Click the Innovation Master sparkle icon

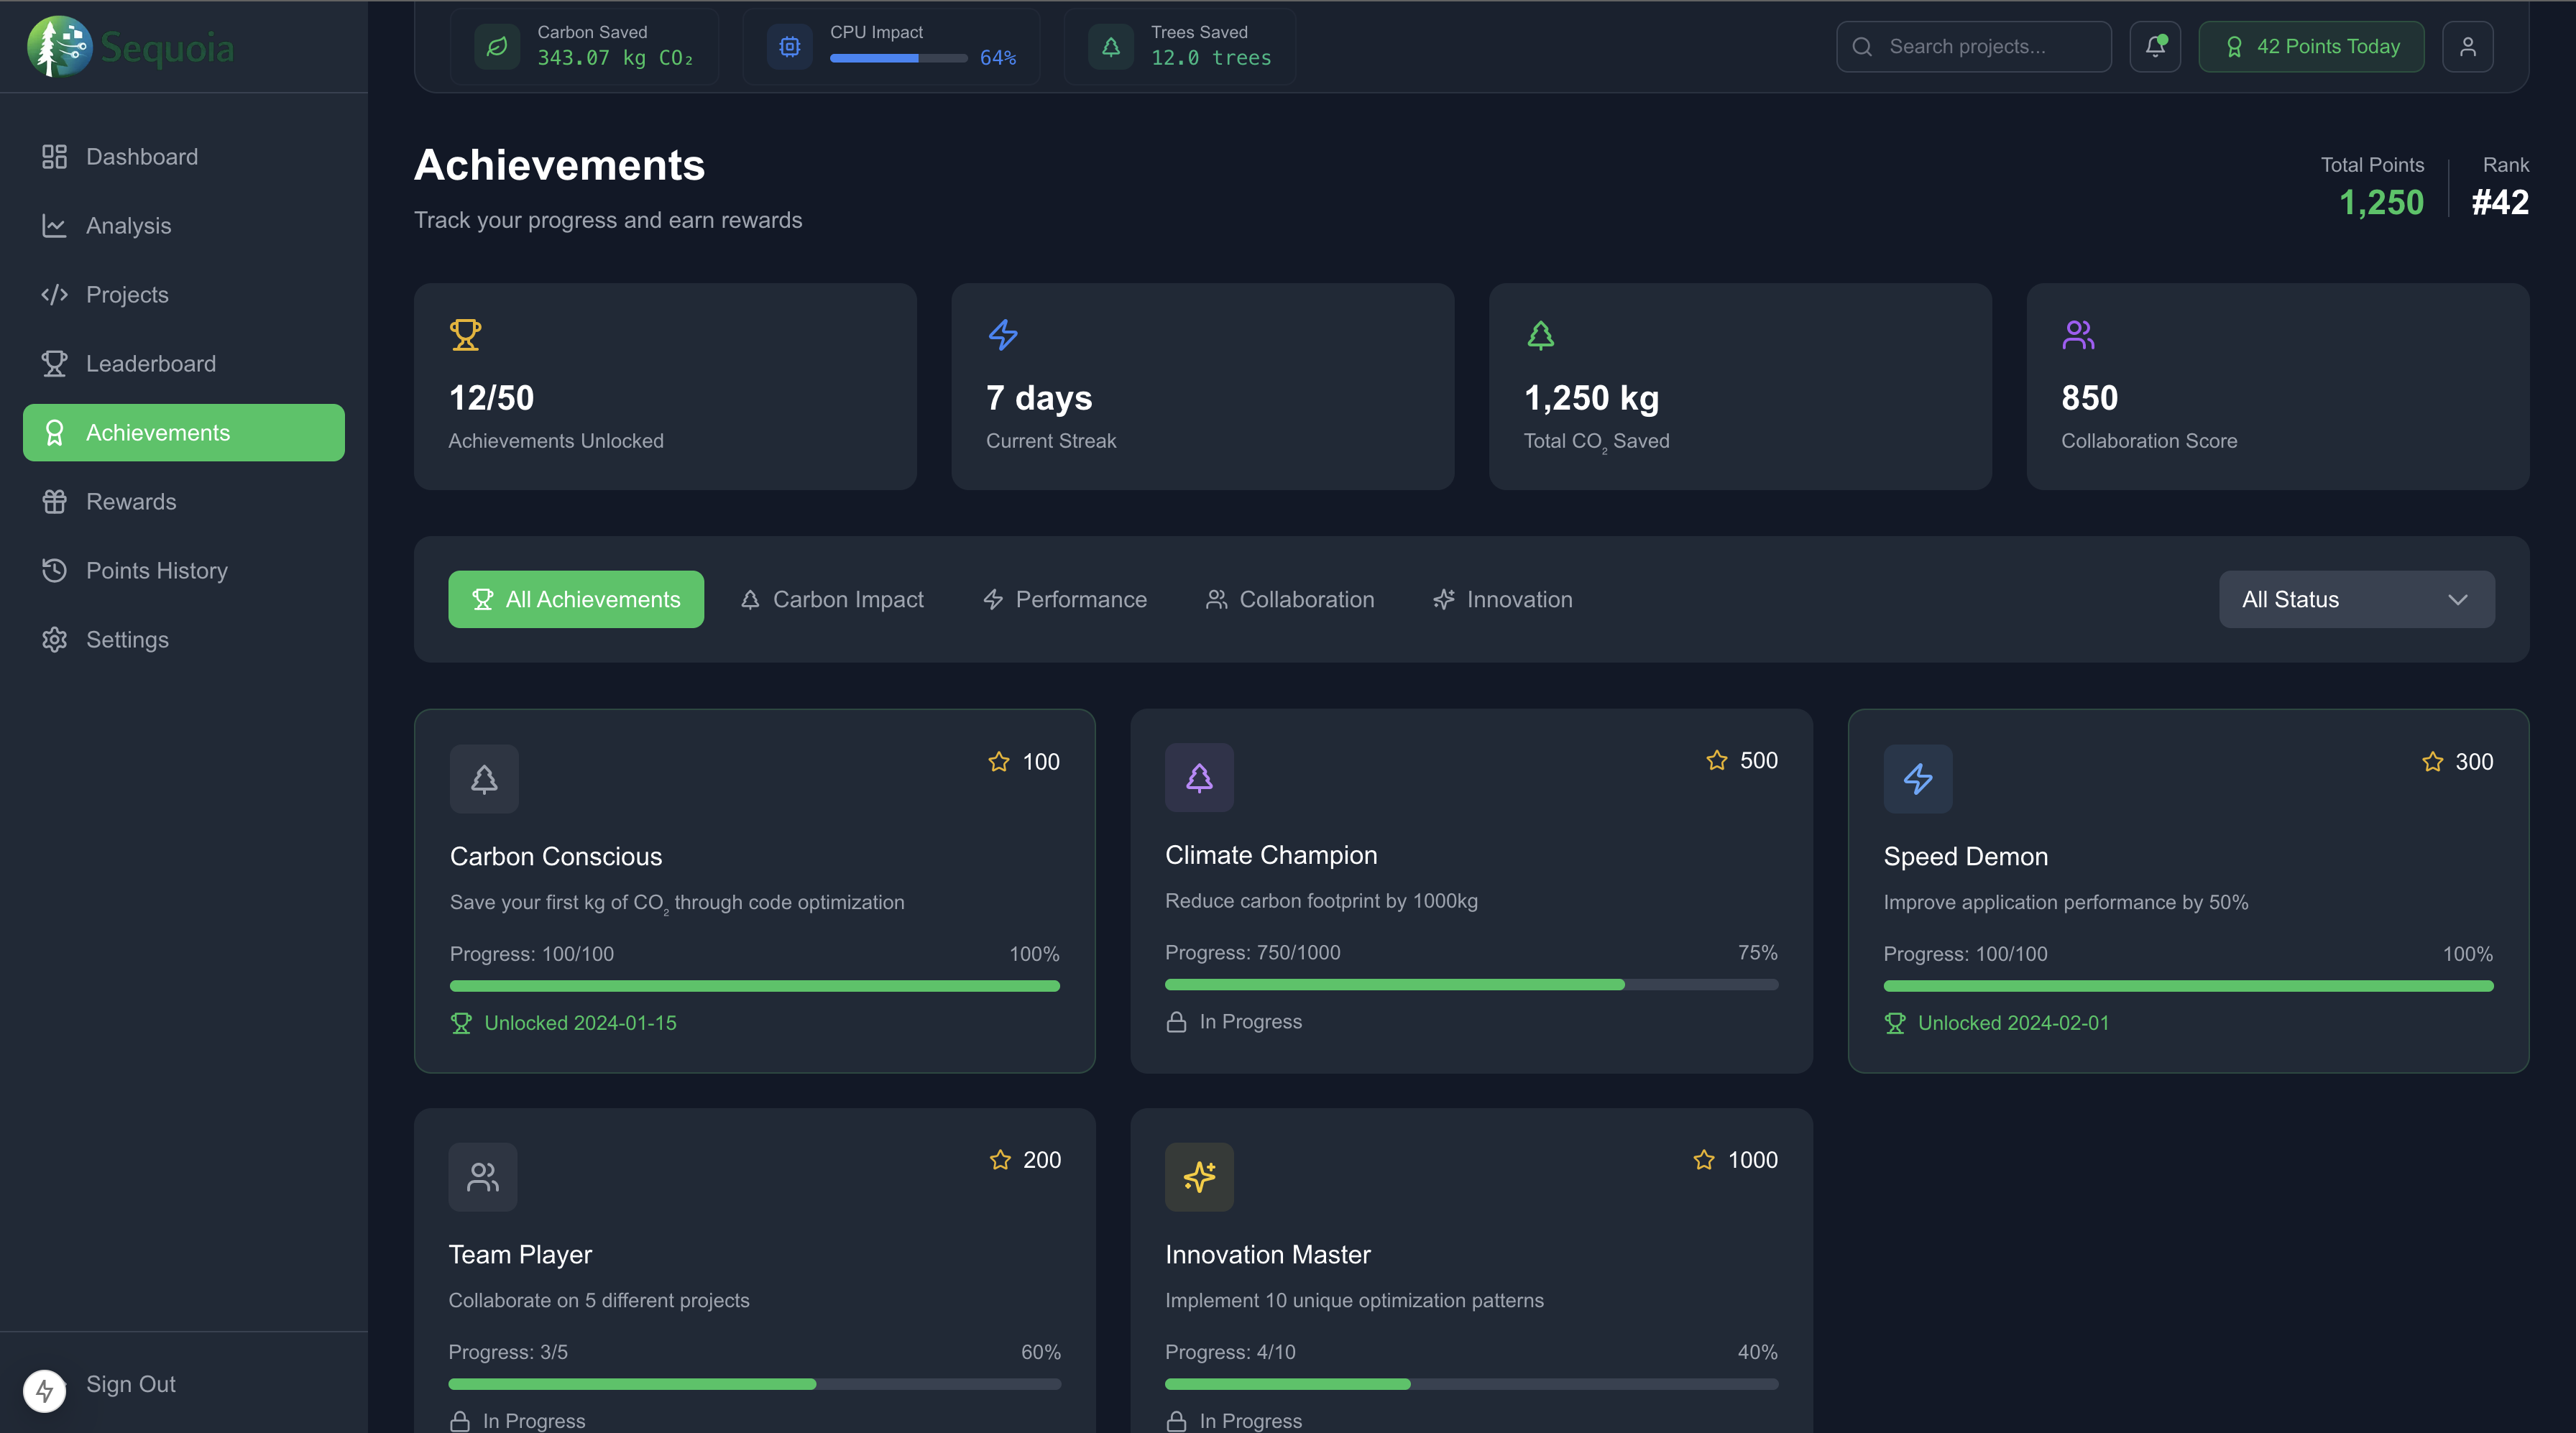point(1198,1176)
